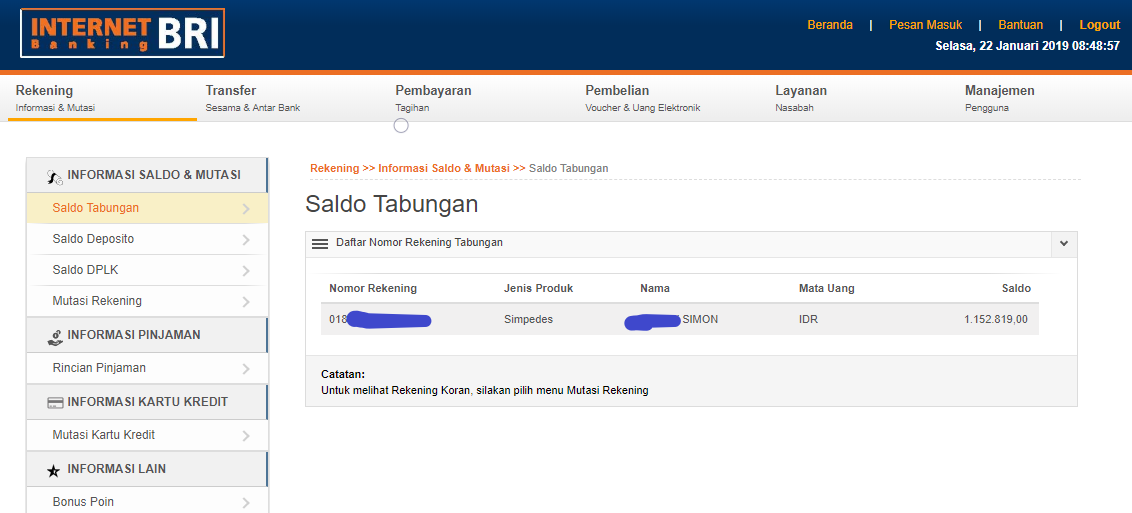Select Saldo DPLK in the sidebar

pos(147,271)
